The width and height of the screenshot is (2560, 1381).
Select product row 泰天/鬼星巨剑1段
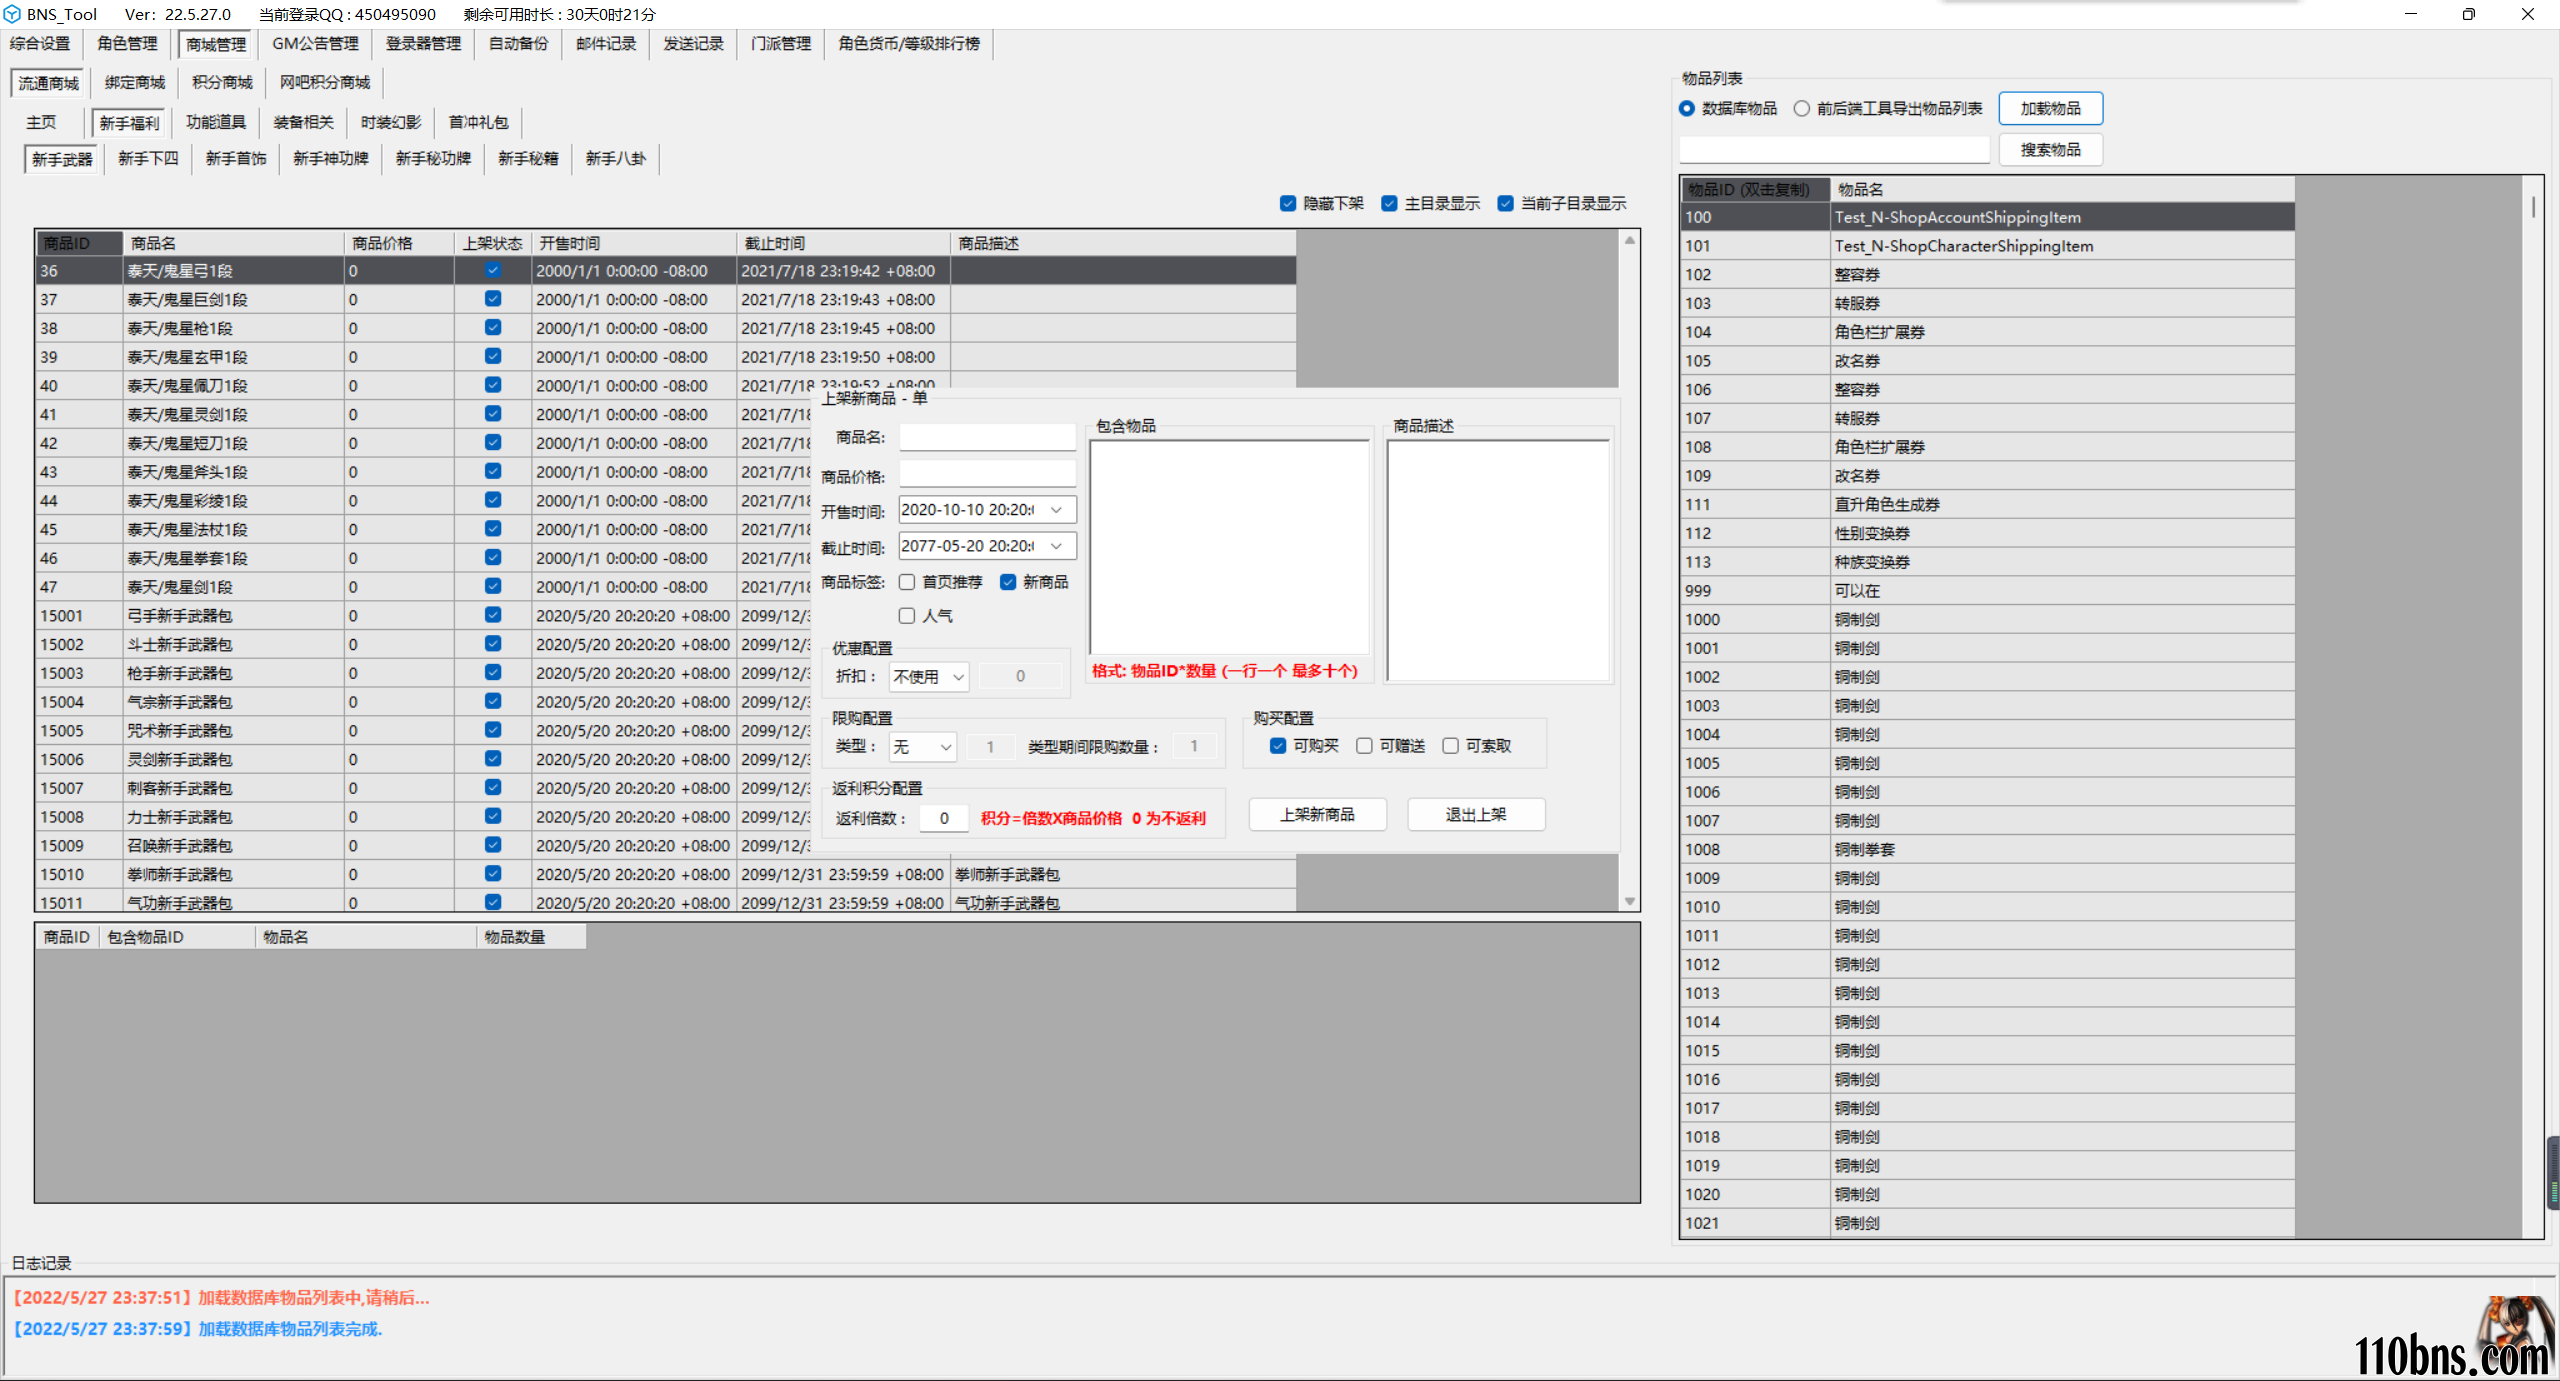coord(665,299)
